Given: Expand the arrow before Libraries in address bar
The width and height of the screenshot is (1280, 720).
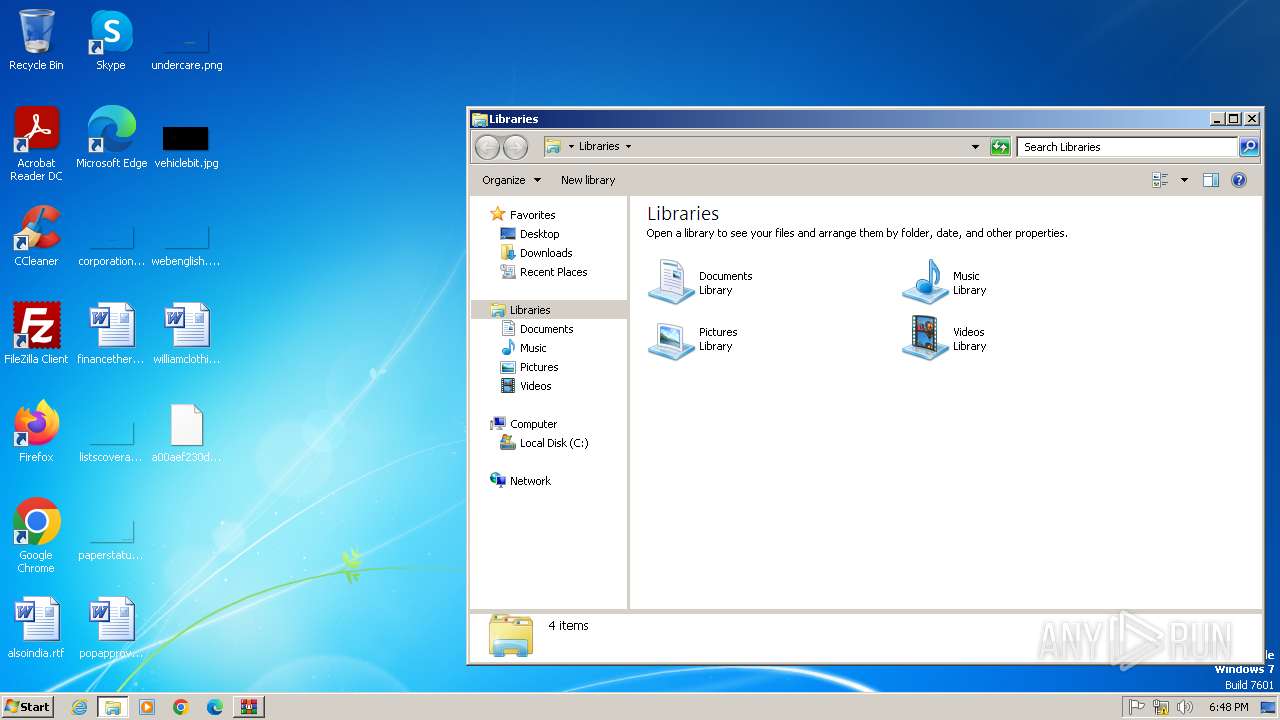Looking at the screenshot, I should 571,147.
